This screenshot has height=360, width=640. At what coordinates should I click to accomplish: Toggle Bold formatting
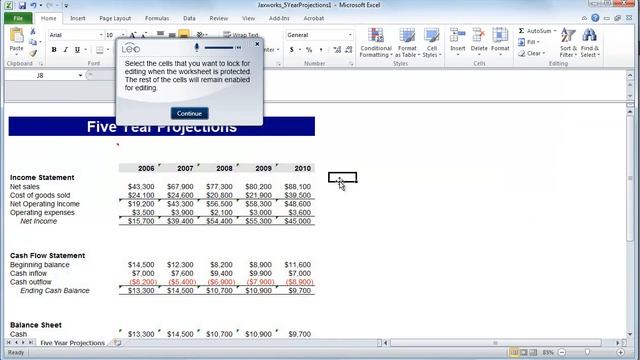(54, 50)
